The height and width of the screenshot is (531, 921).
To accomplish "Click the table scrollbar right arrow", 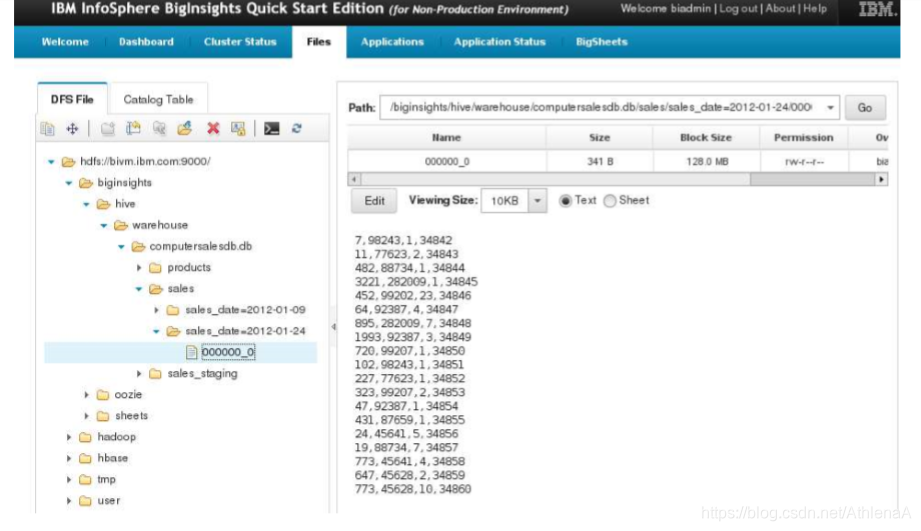I will (881, 179).
